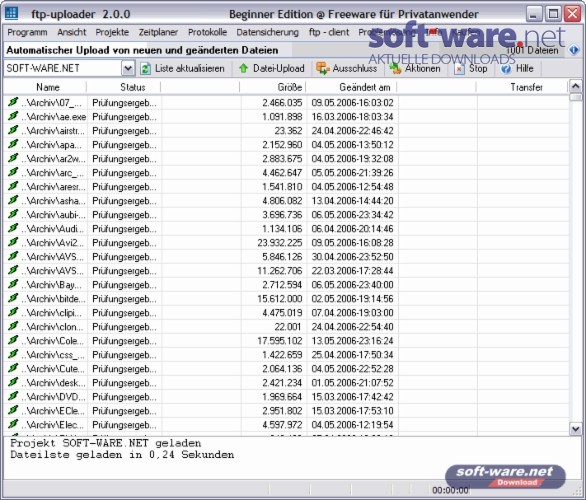
Task: Click the Hilfe button label
Action: 524,68
